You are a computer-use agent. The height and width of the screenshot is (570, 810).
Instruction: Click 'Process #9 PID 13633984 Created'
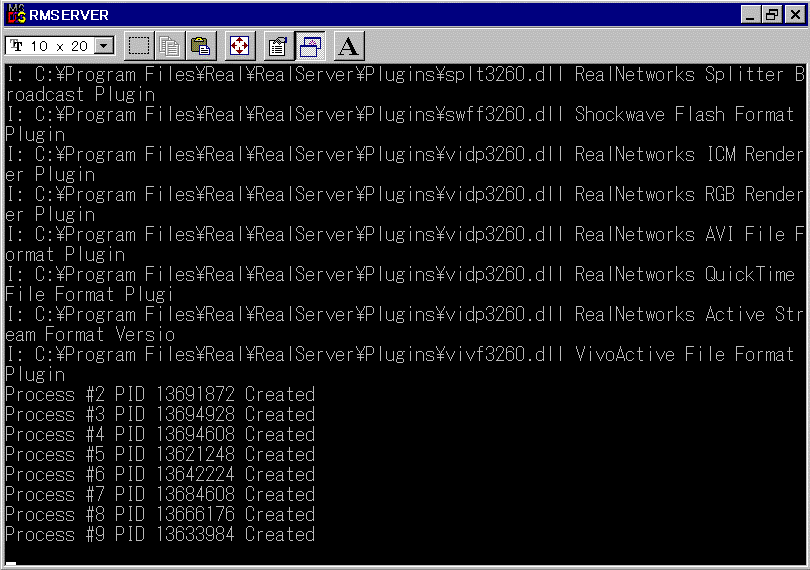pos(160,534)
